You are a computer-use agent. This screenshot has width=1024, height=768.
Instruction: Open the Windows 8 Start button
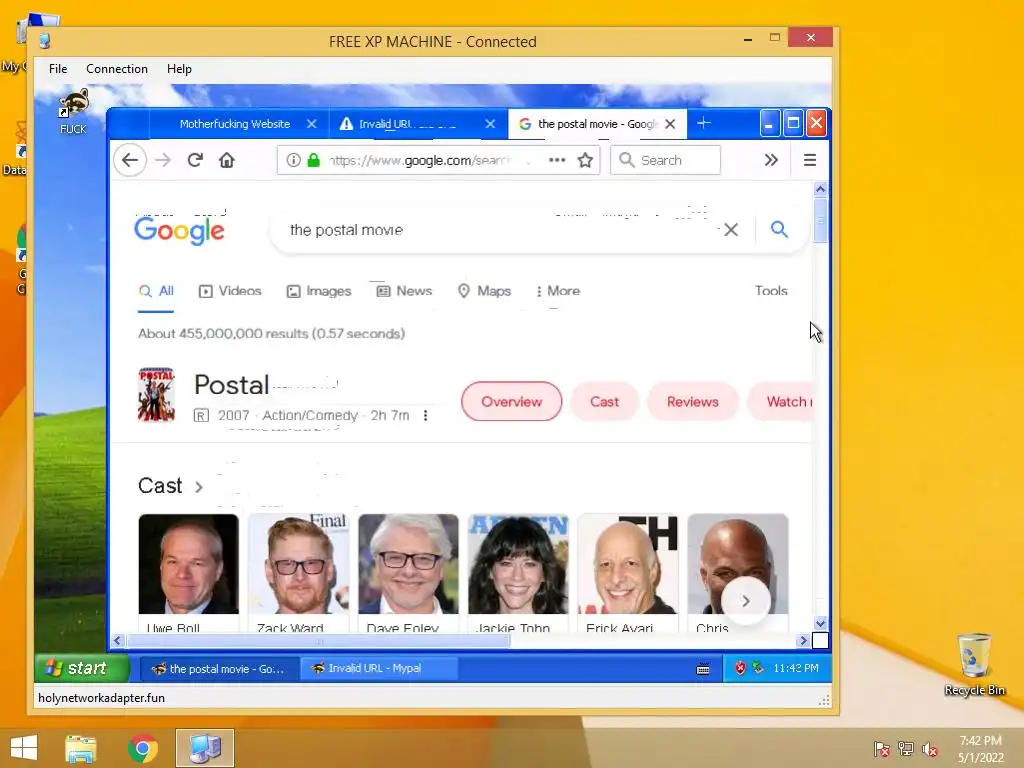pyautogui.click(x=24, y=748)
